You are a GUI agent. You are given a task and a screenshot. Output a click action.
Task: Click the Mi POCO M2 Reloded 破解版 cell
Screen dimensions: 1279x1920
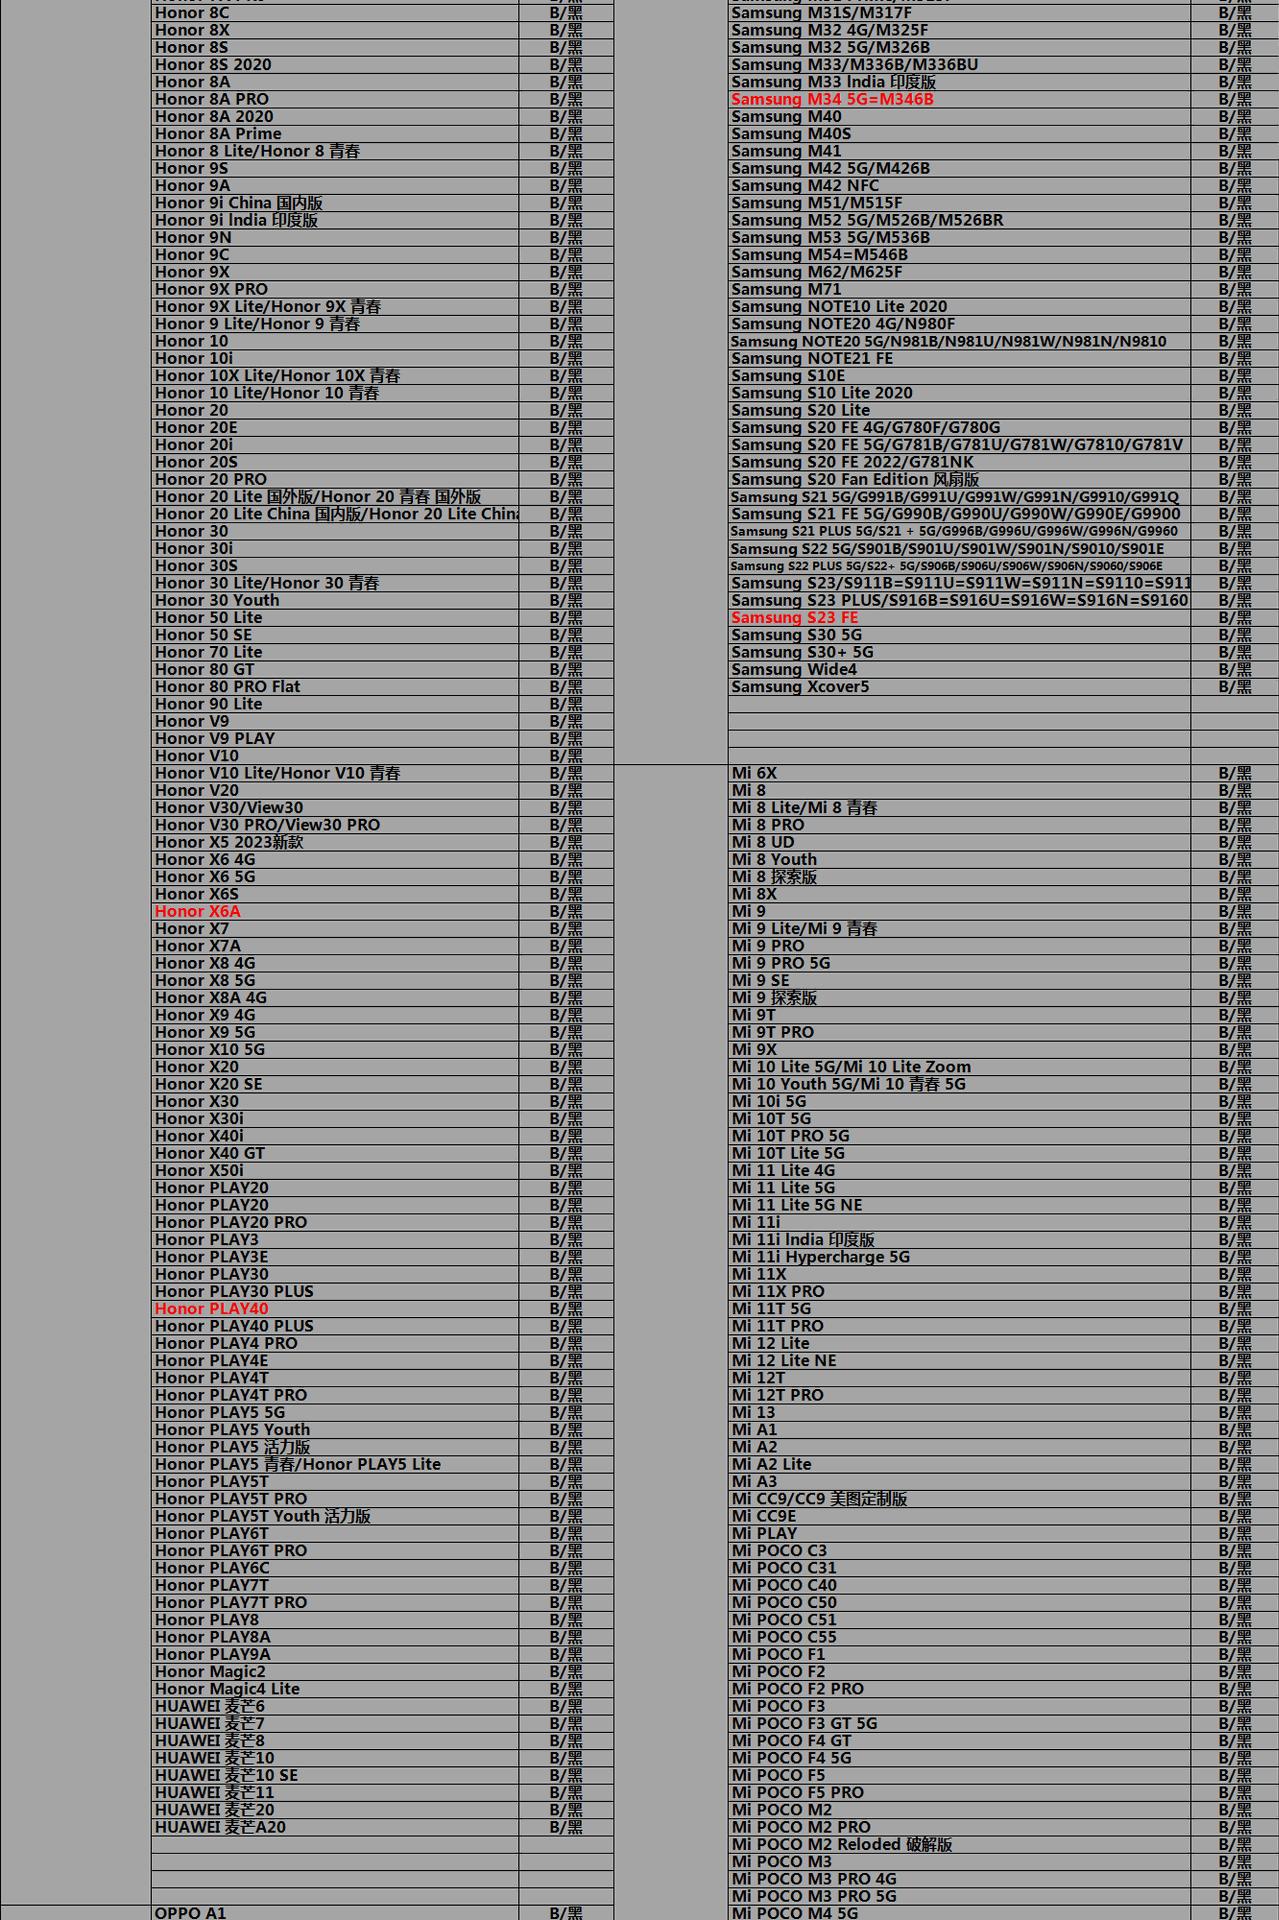[x=841, y=1844]
